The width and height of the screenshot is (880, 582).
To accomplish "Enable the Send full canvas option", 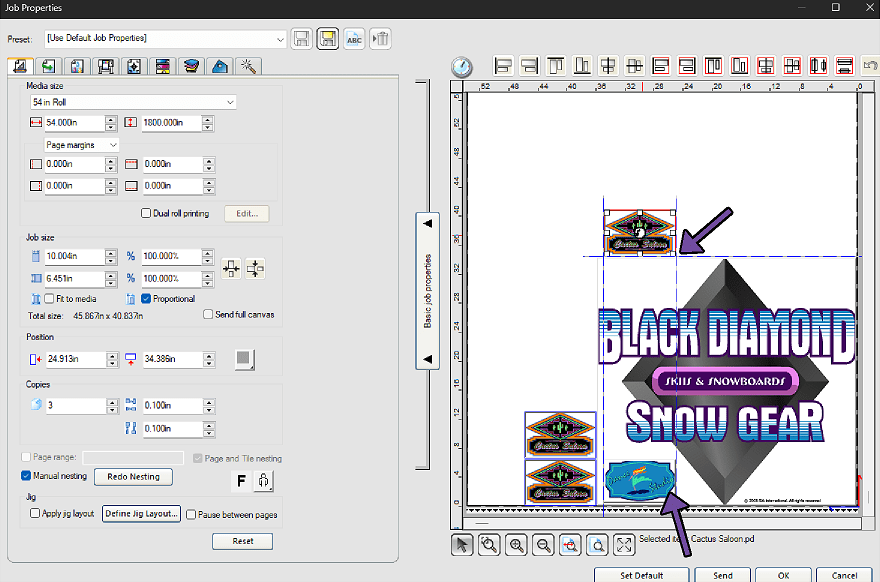I will 208,314.
